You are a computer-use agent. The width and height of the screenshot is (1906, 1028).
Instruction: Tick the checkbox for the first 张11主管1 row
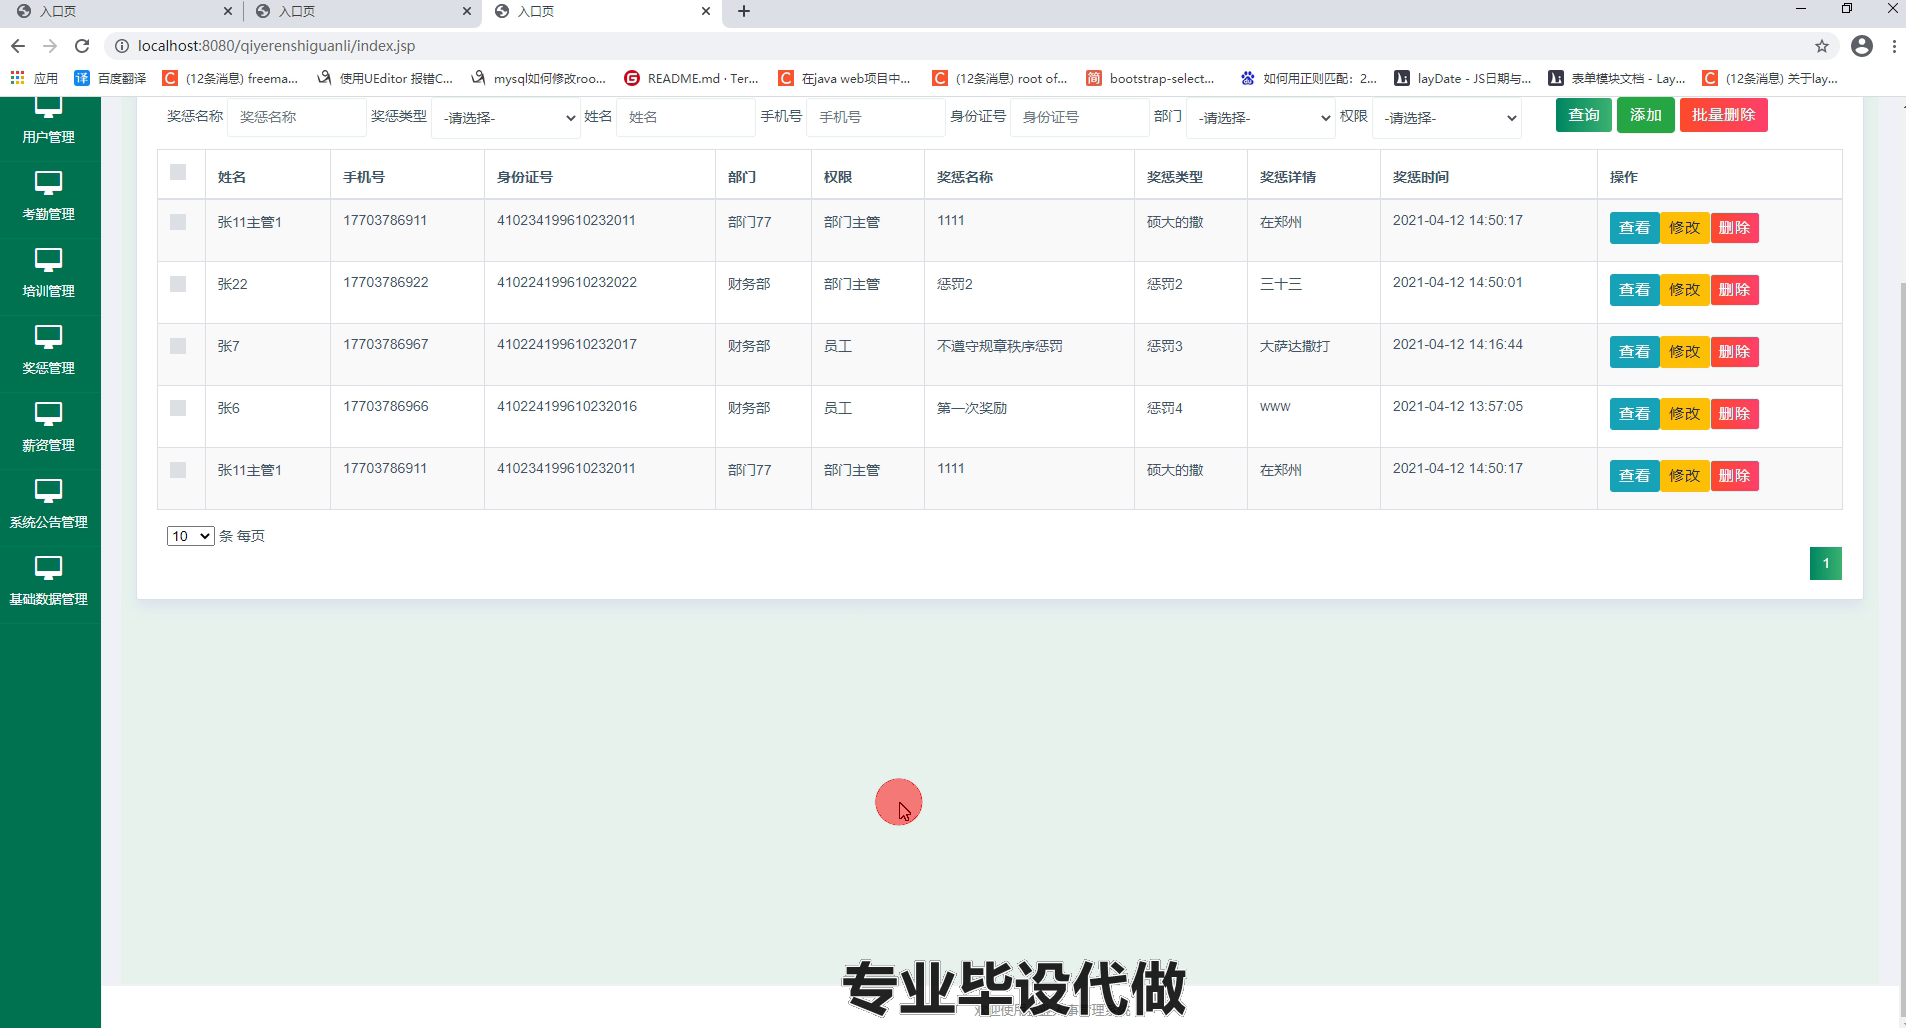coord(178,222)
